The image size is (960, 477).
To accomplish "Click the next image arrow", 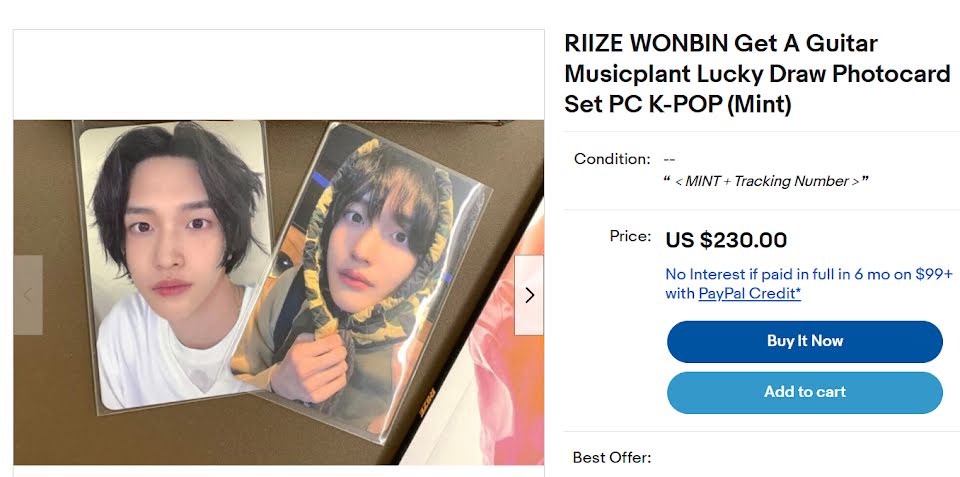I will coord(529,295).
